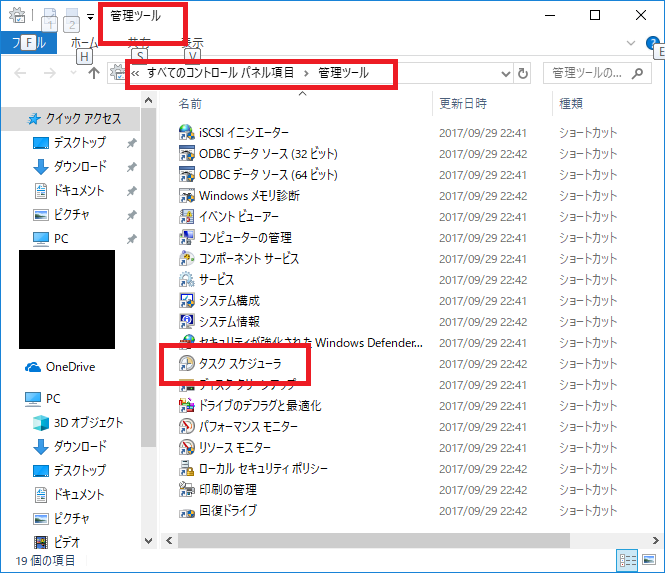Viewport: 665px width, 573px height.
Task: Select the 印刷の管理 printer icon
Action: (x=187, y=489)
